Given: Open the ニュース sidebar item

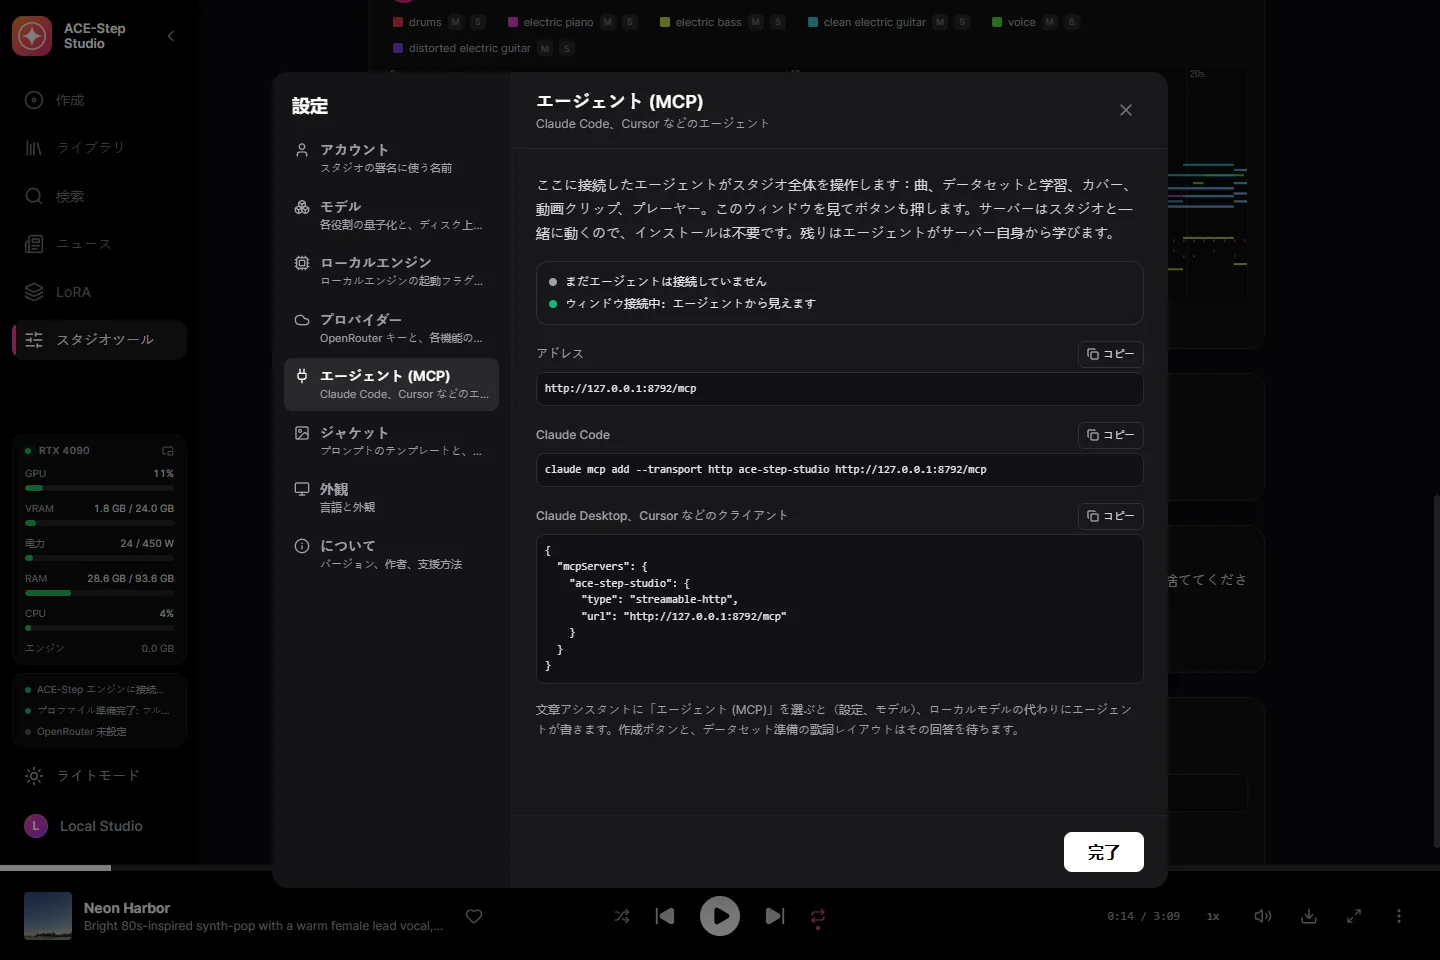Looking at the screenshot, I should 99,244.
